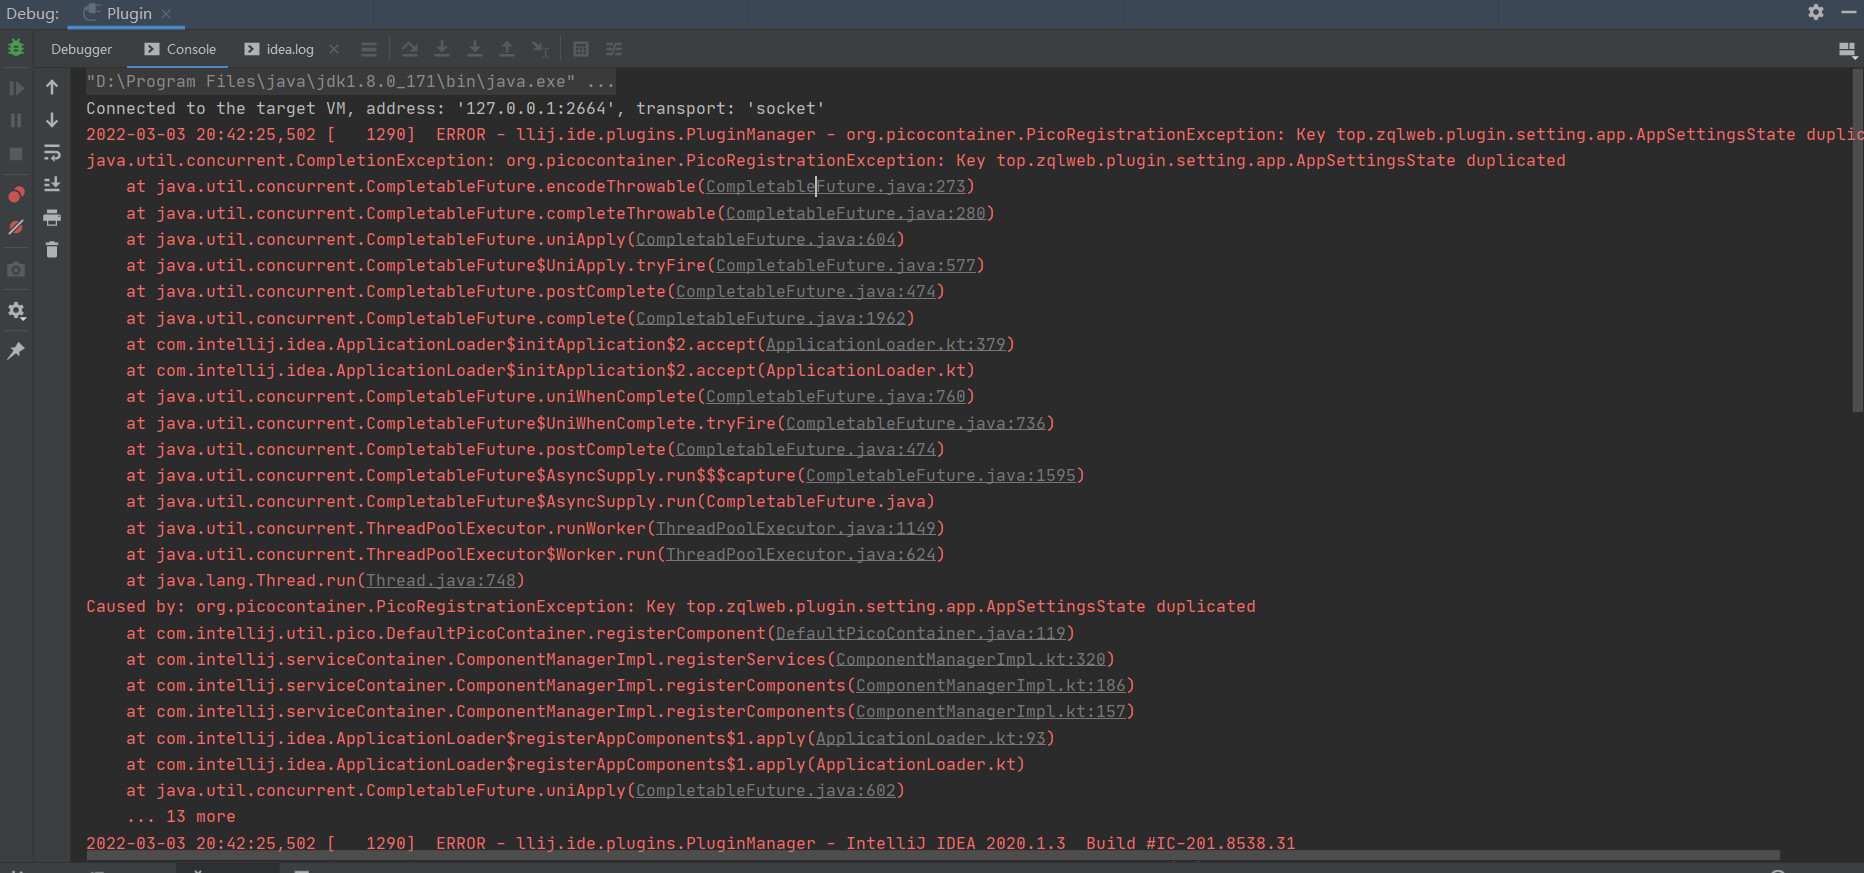1864x873 pixels.
Task: Select the Console tab
Action: tap(180, 49)
